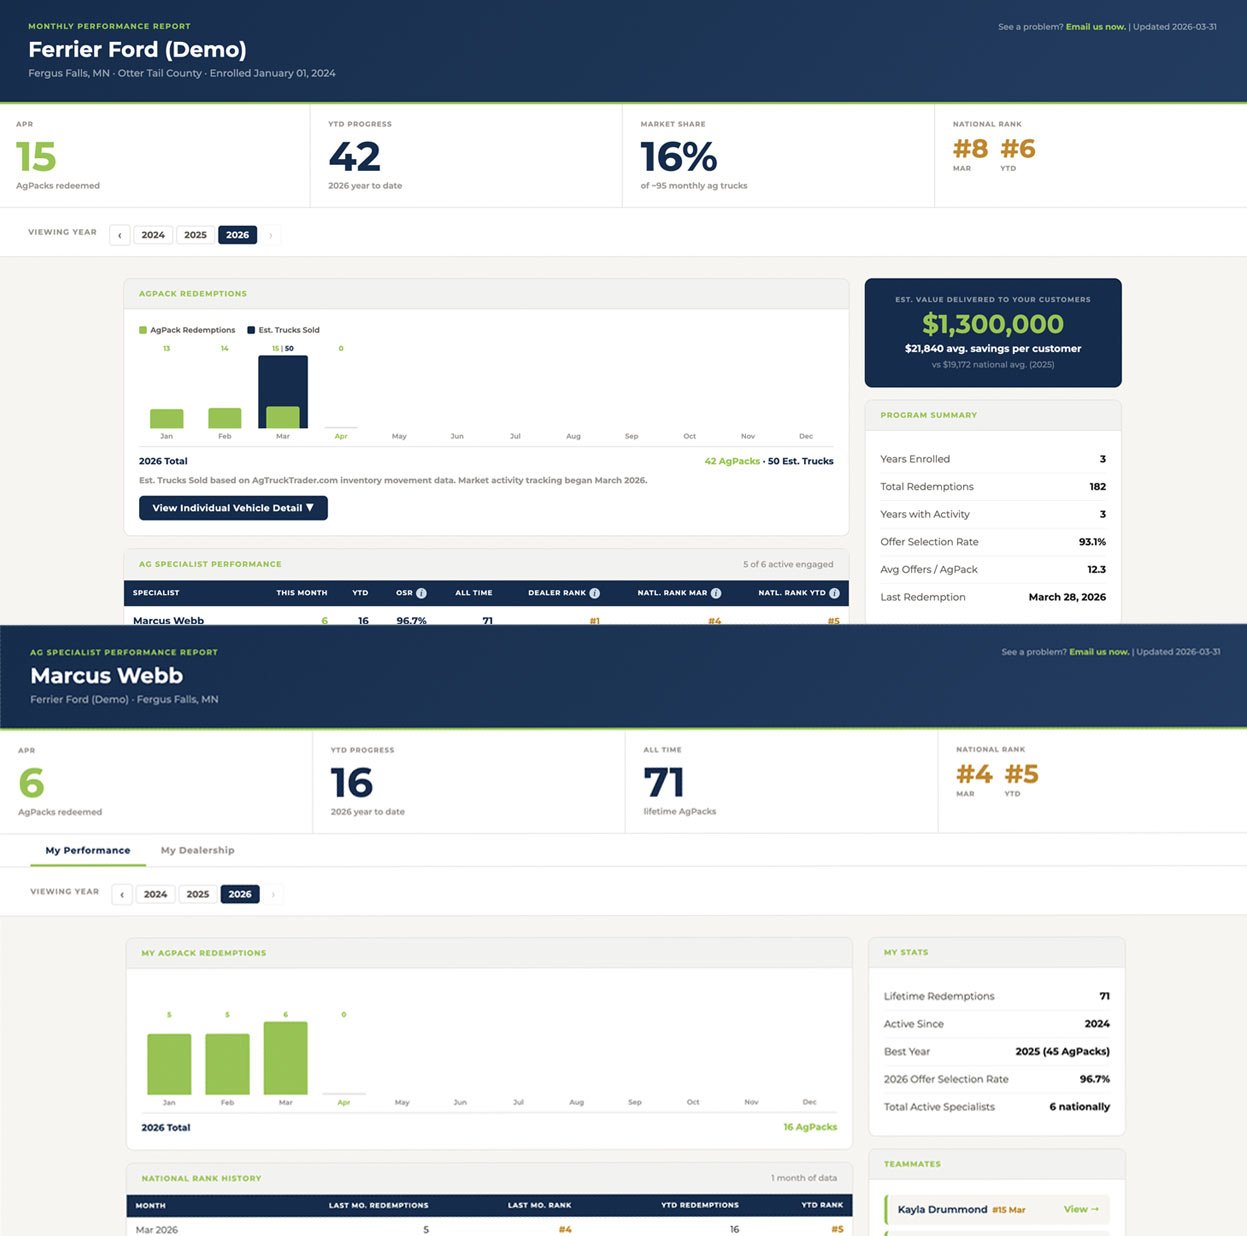Screen dimensions: 1247x1236
Task: Click the Dealer Rank info icon
Action: coord(594,593)
